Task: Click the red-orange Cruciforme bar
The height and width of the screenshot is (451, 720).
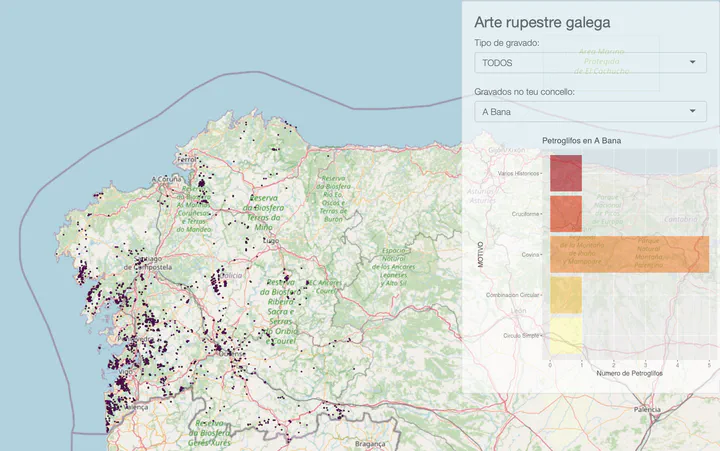Action: (x=566, y=214)
